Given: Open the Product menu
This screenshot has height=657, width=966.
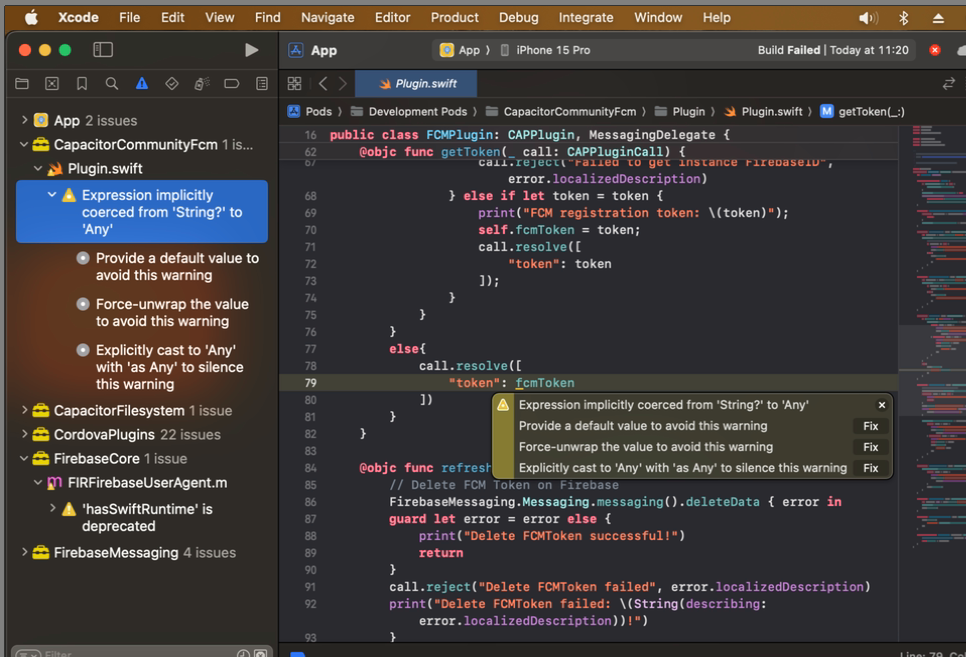Looking at the screenshot, I should (455, 17).
